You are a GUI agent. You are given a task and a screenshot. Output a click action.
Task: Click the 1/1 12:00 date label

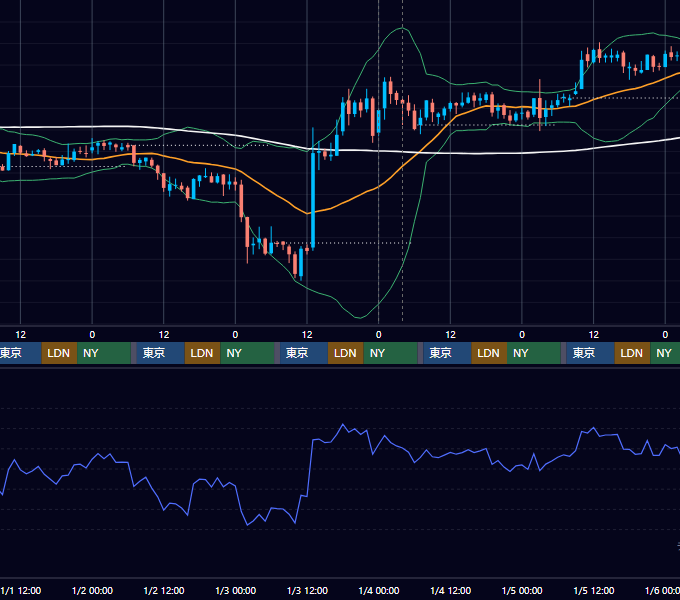[x=21, y=590]
